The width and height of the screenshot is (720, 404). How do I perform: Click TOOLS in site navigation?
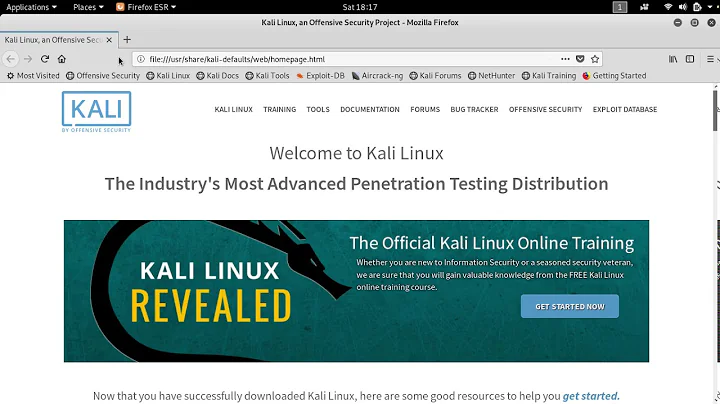(318, 109)
